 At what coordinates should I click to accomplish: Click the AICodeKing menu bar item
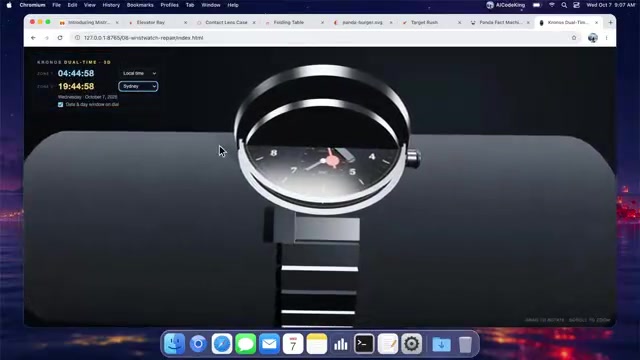point(506,5)
